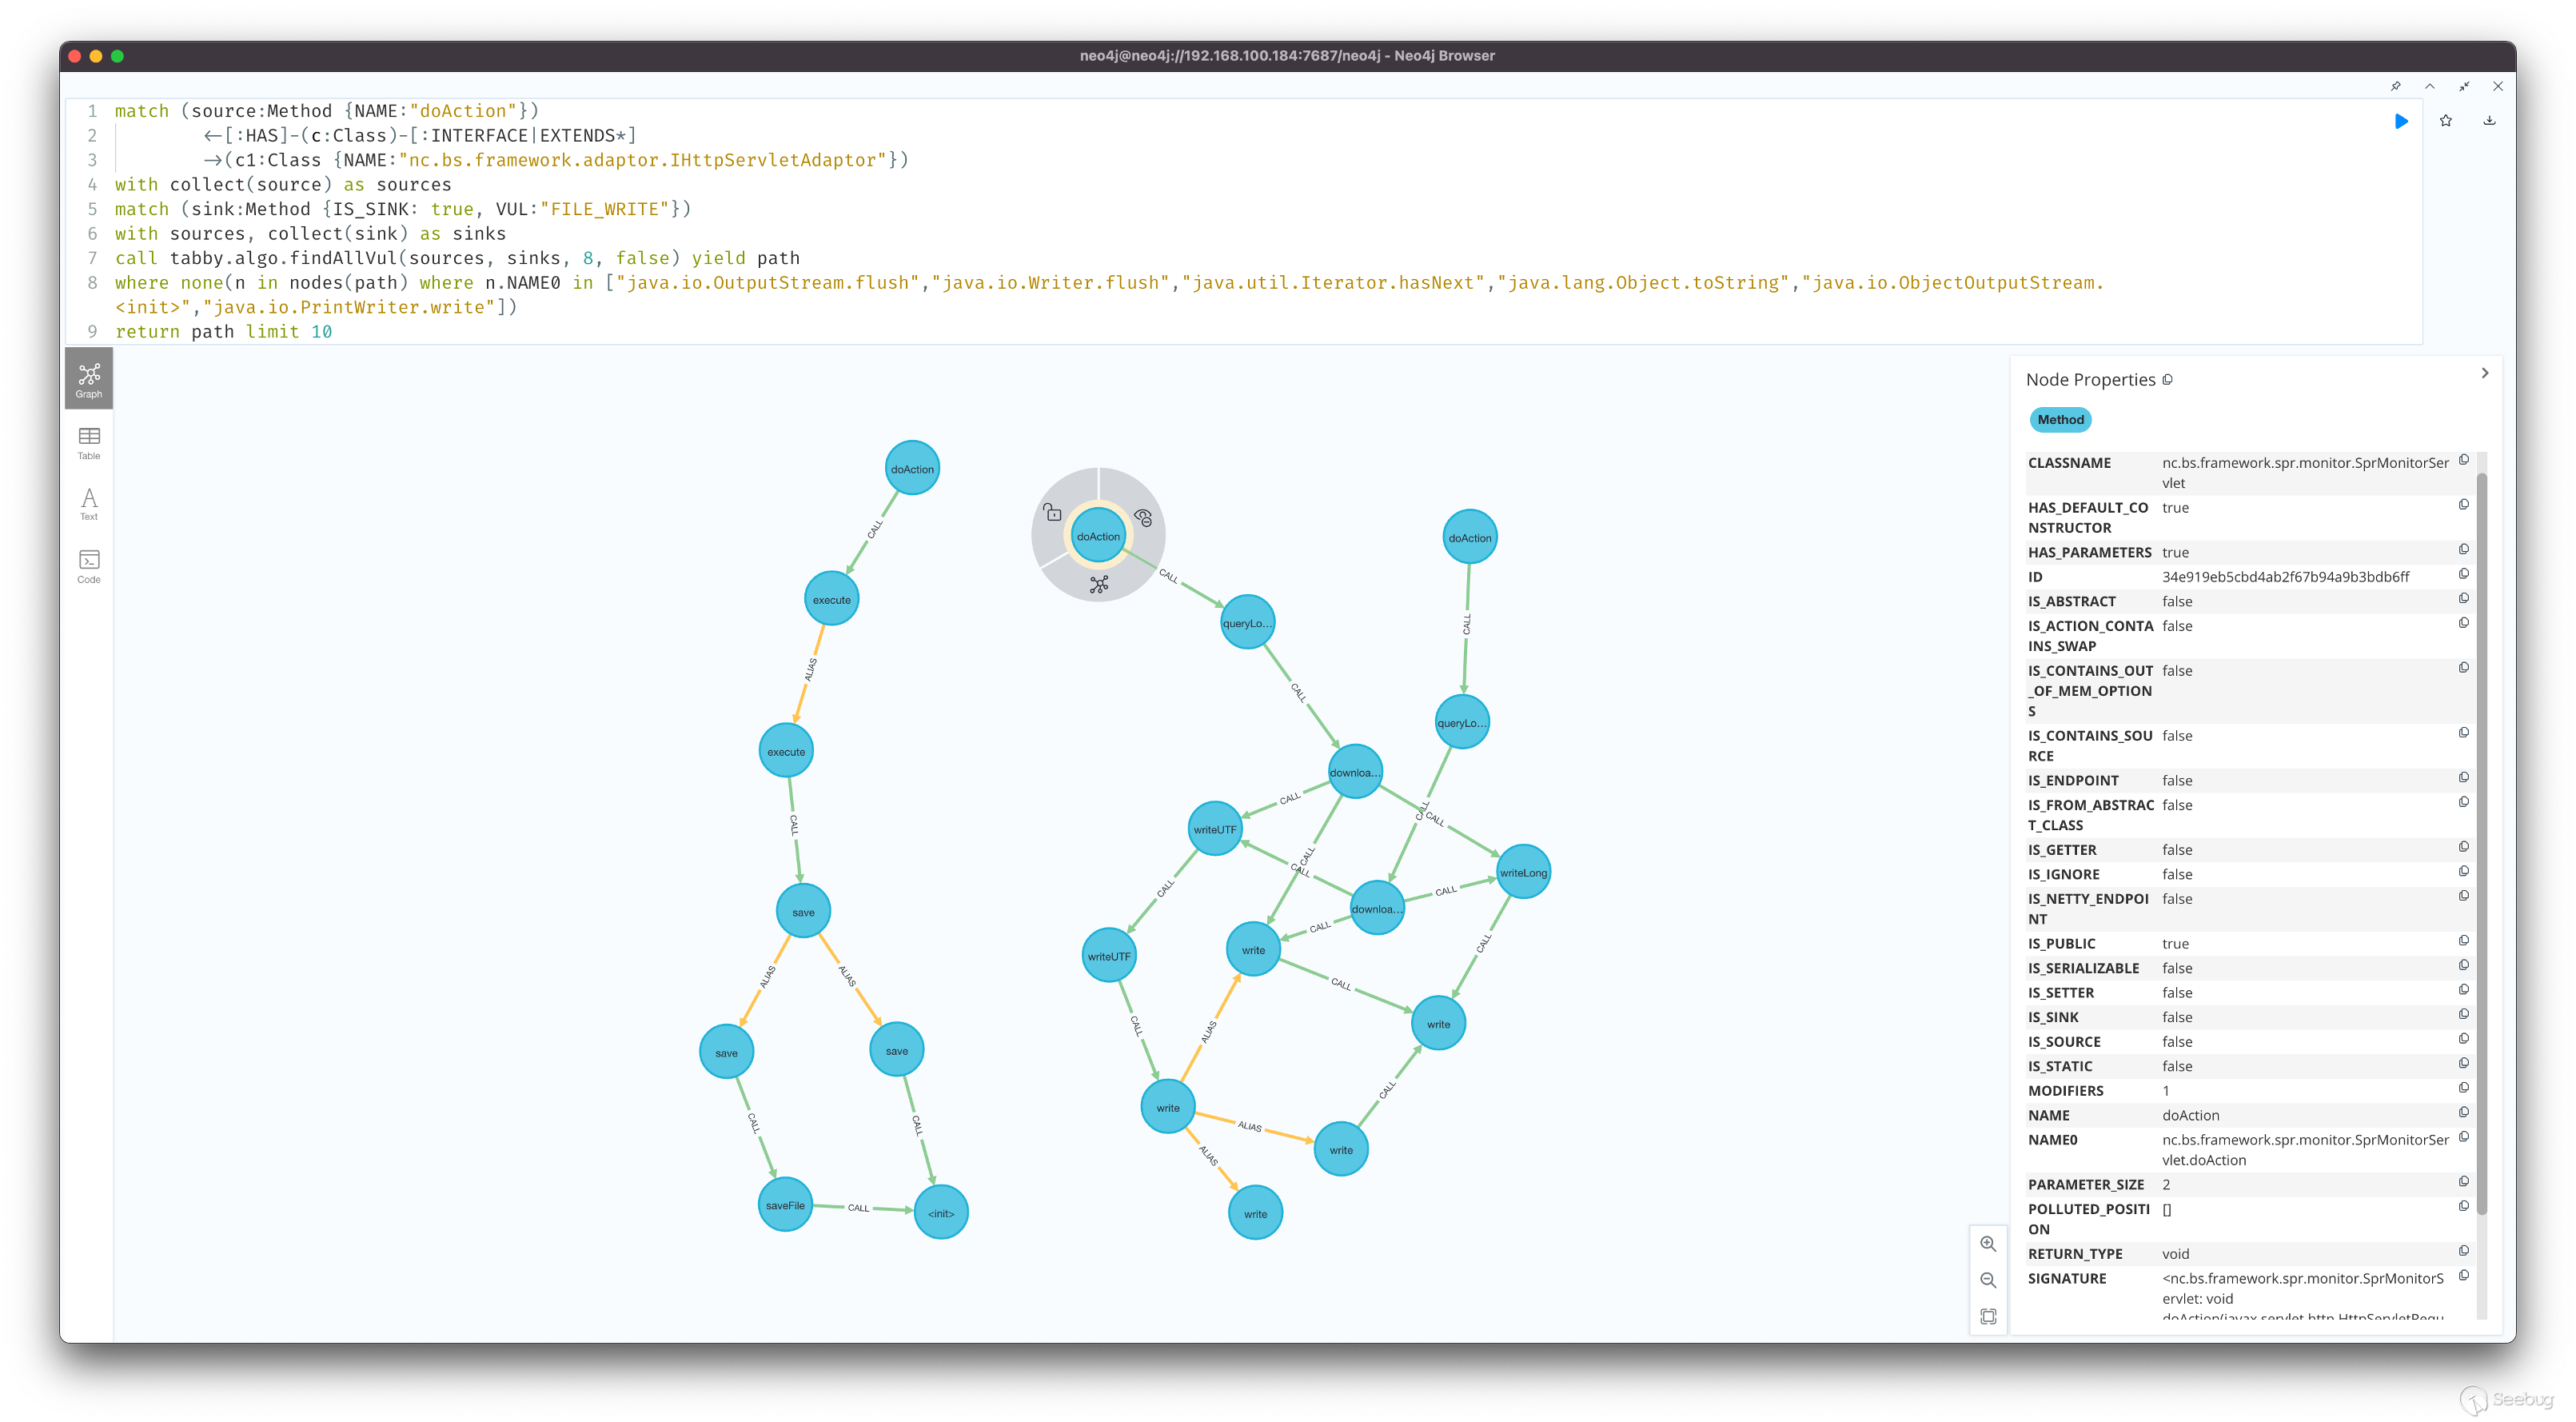The height and width of the screenshot is (1422, 2576).
Task: Expand doAction node relationships from ring menu
Action: 1099,585
